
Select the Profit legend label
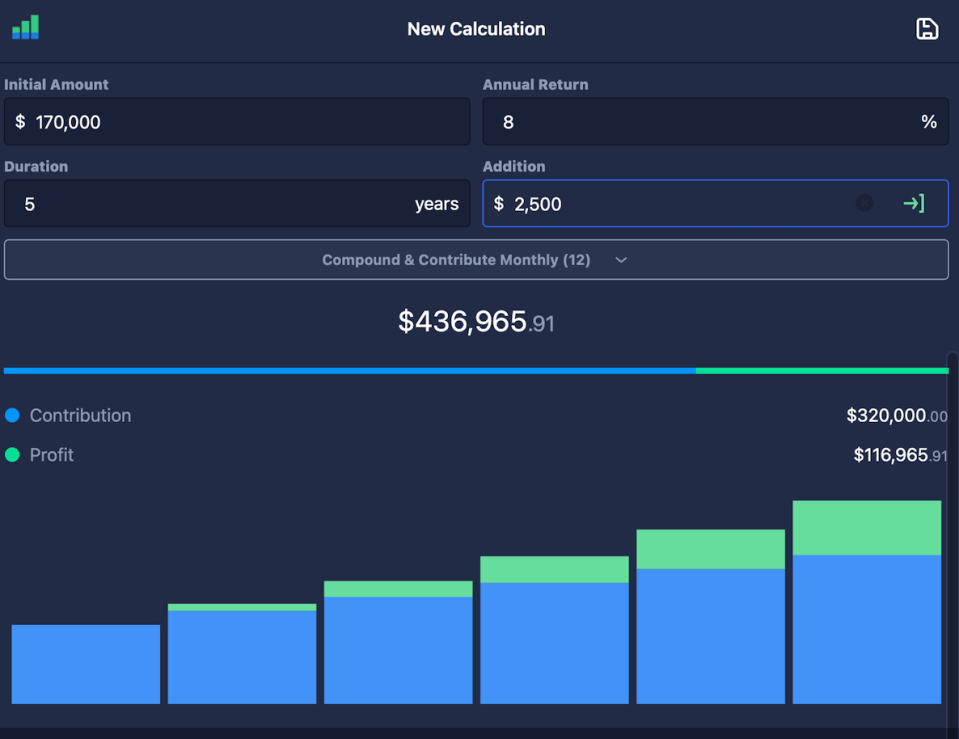click(x=52, y=455)
